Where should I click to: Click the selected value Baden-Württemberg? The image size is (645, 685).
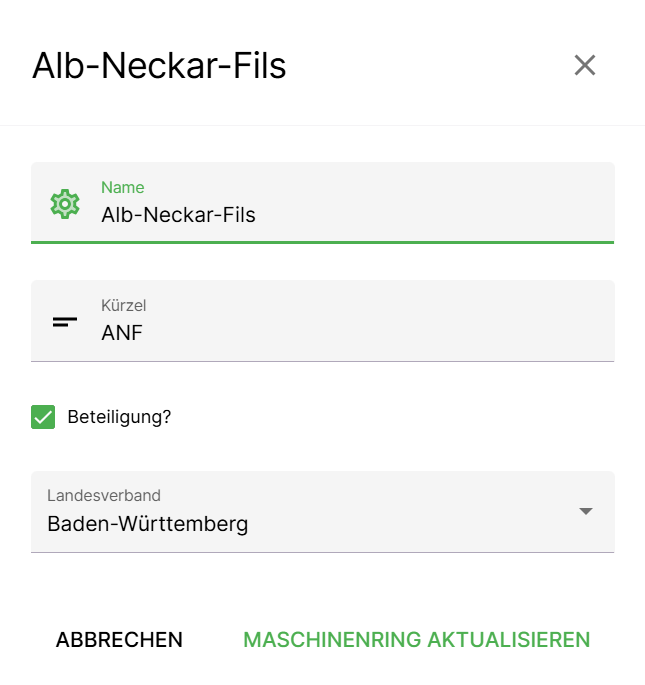[148, 523]
